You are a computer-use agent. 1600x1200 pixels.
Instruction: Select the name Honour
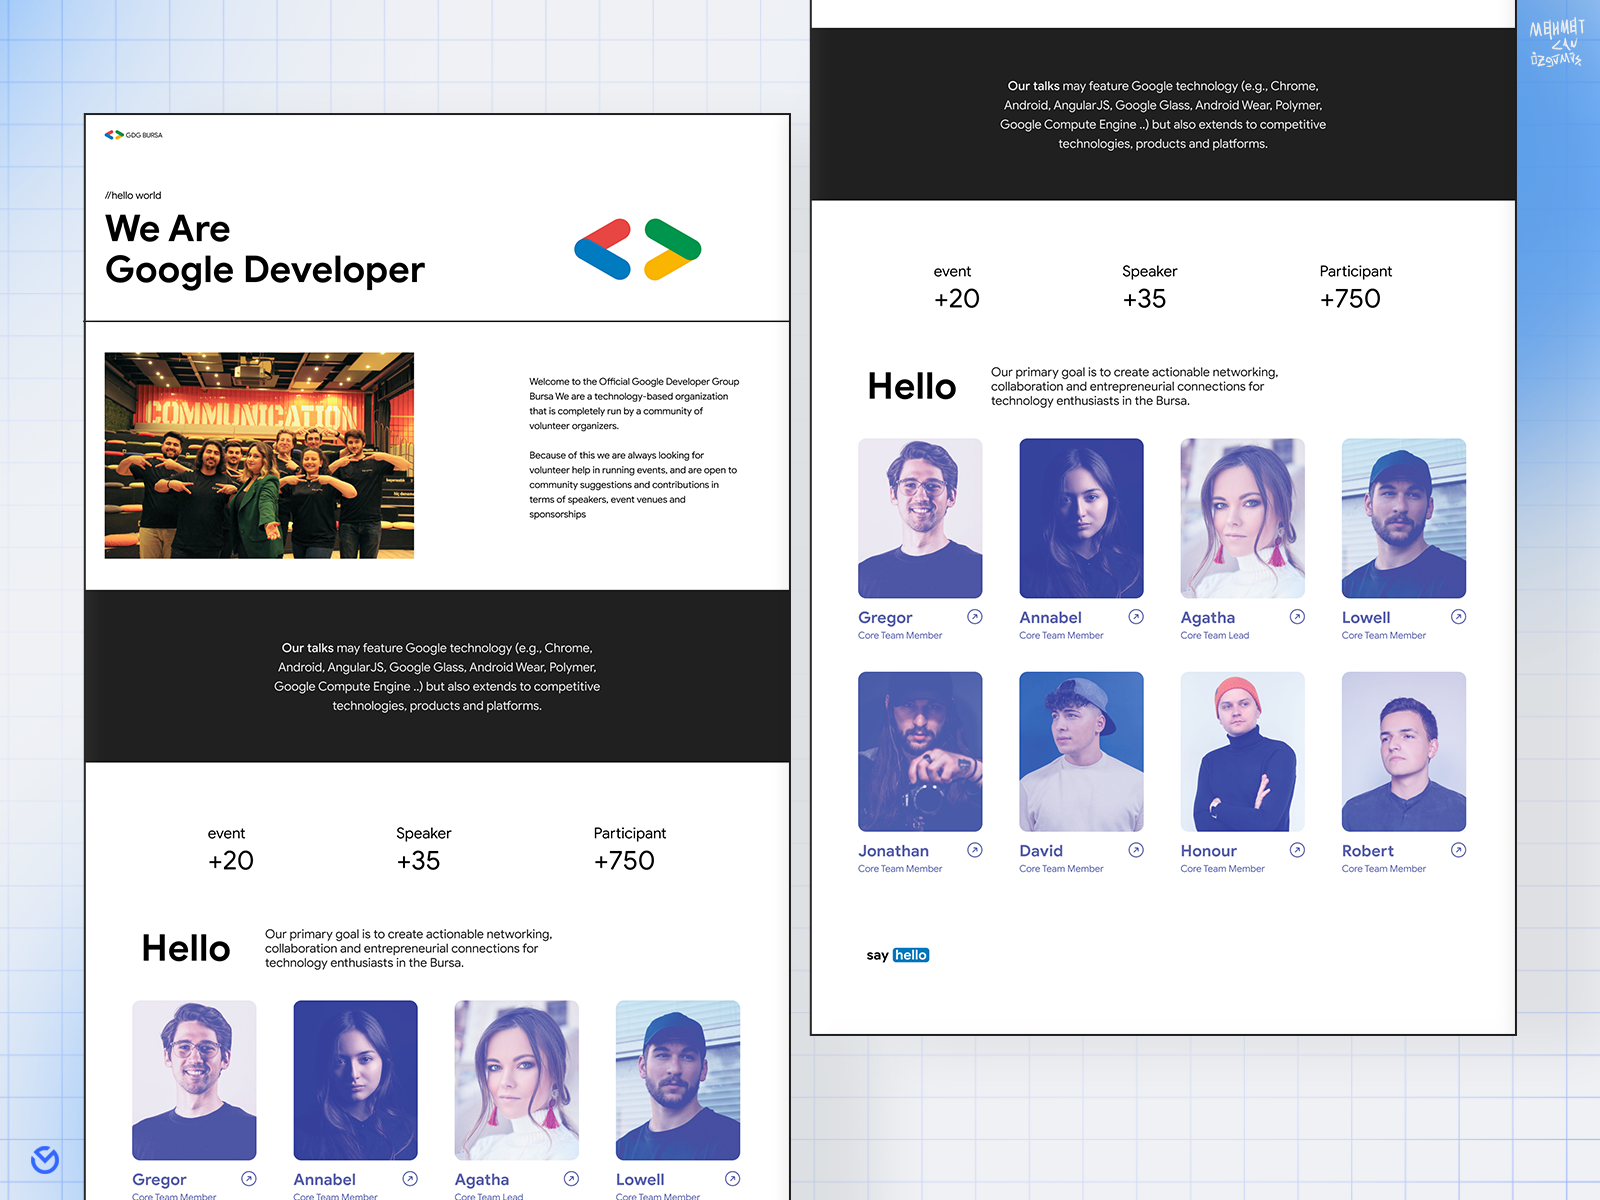pyautogui.click(x=1208, y=851)
